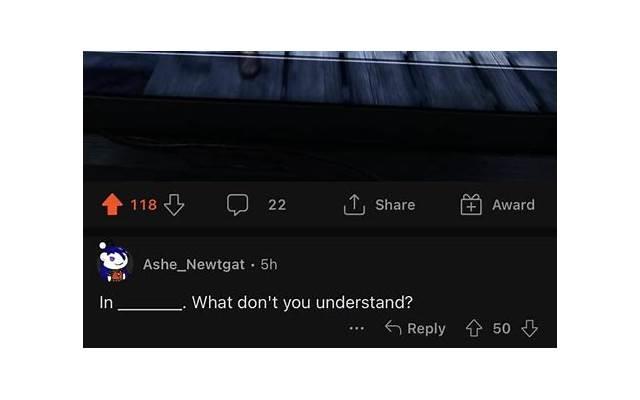Click the 22 comments count
640x400 pixels.
[x=277, y=204]
